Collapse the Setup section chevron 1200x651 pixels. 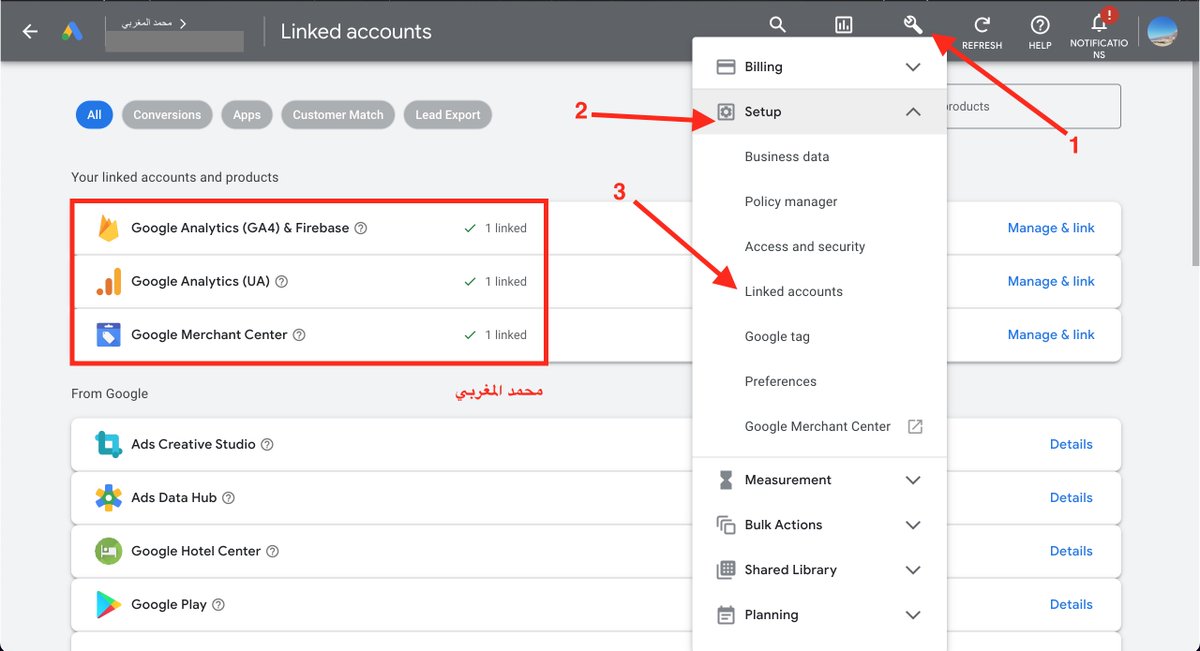point(912,112)
